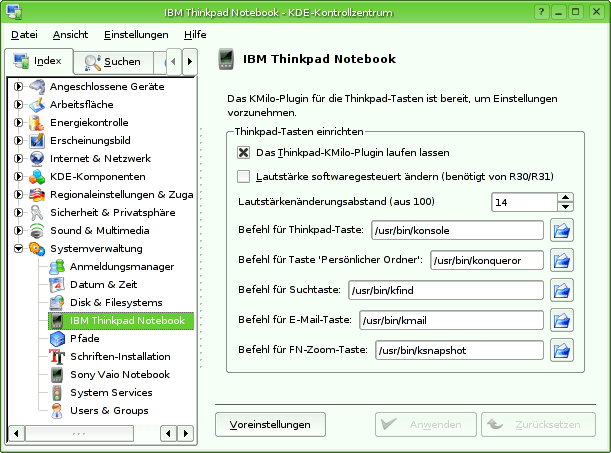This screenshot has height=453, width=611.
Task: Click the /usr/bin/konsole command field
Action: pos(457,230)
